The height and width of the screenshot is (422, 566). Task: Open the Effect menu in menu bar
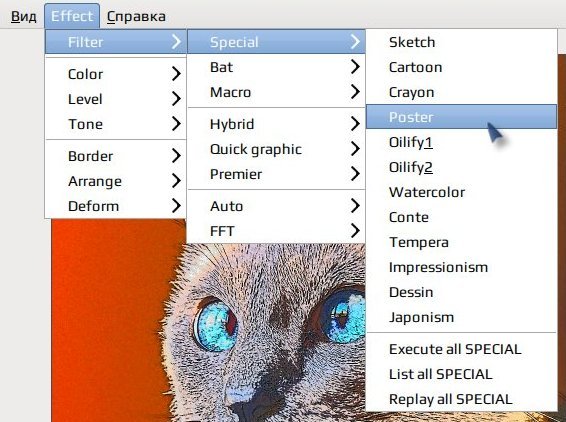(x=72, y=16)
